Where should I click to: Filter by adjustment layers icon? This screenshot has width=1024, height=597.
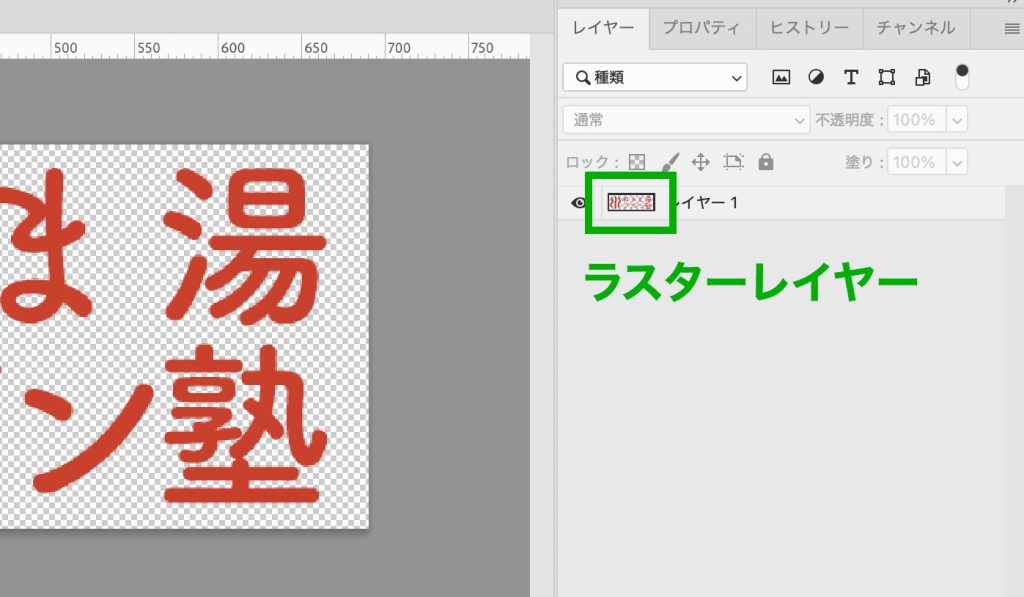816,77
